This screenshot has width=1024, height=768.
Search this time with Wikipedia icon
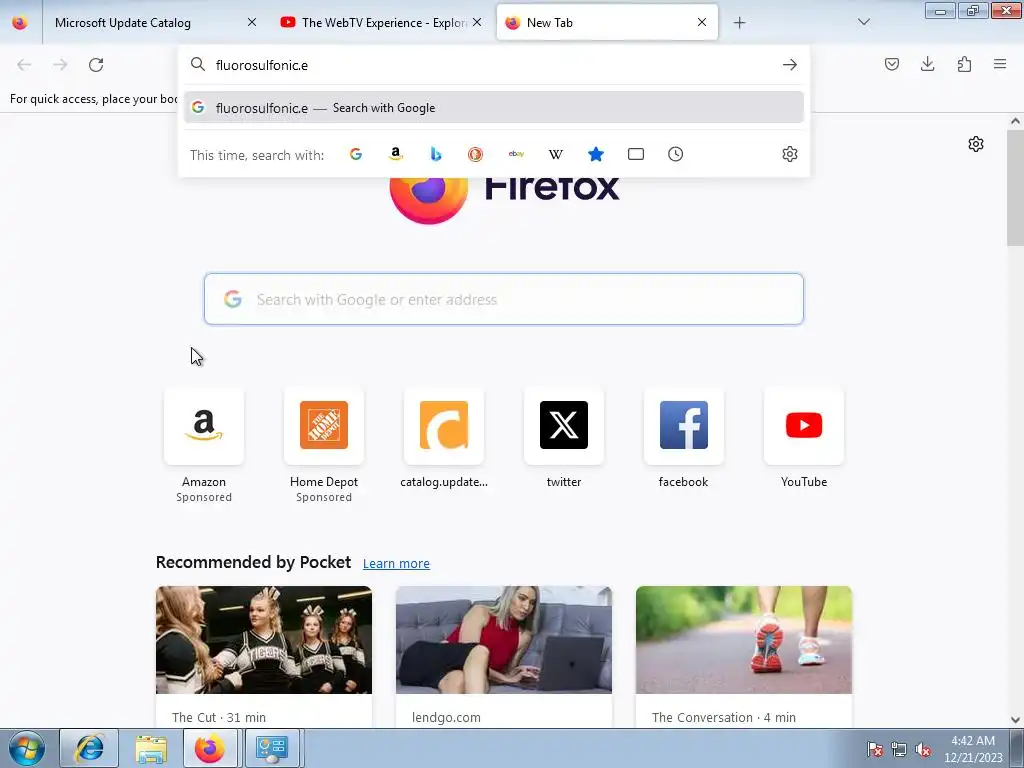click(556, 154)
